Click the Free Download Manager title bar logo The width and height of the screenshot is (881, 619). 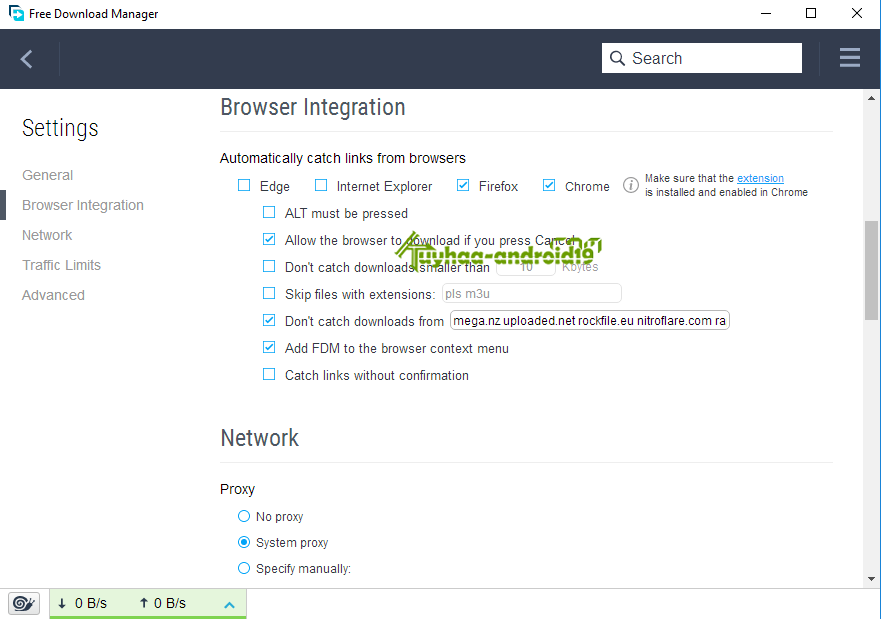pyautogui.click(x=14, y=13)
